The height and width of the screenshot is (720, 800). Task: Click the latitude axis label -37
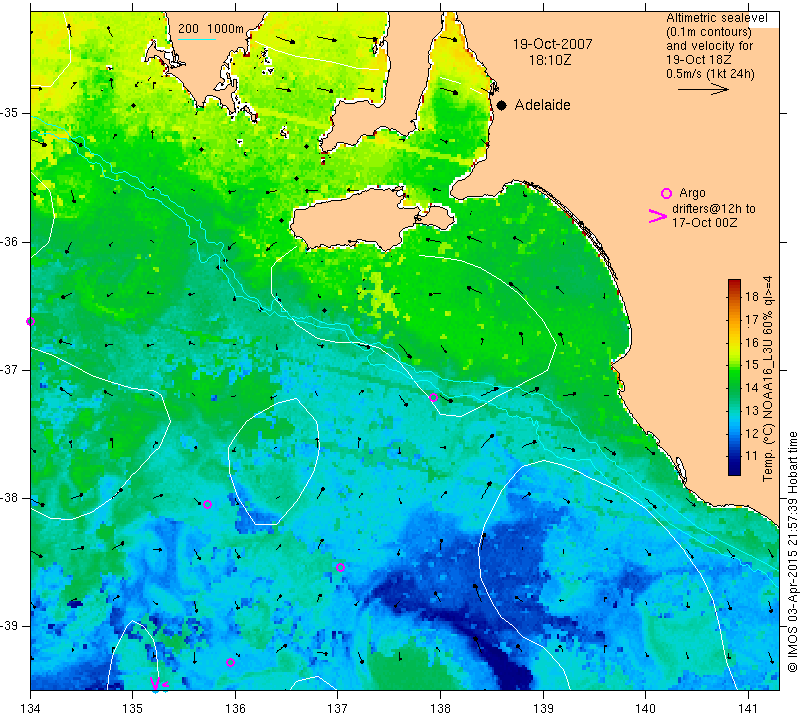9,370
